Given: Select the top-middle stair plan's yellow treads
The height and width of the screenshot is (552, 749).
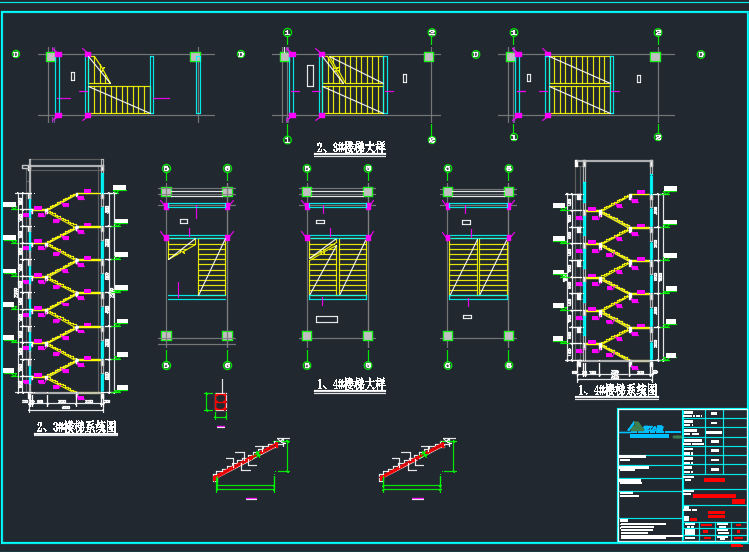Looking at the screenshot, I should coord(353,85).
